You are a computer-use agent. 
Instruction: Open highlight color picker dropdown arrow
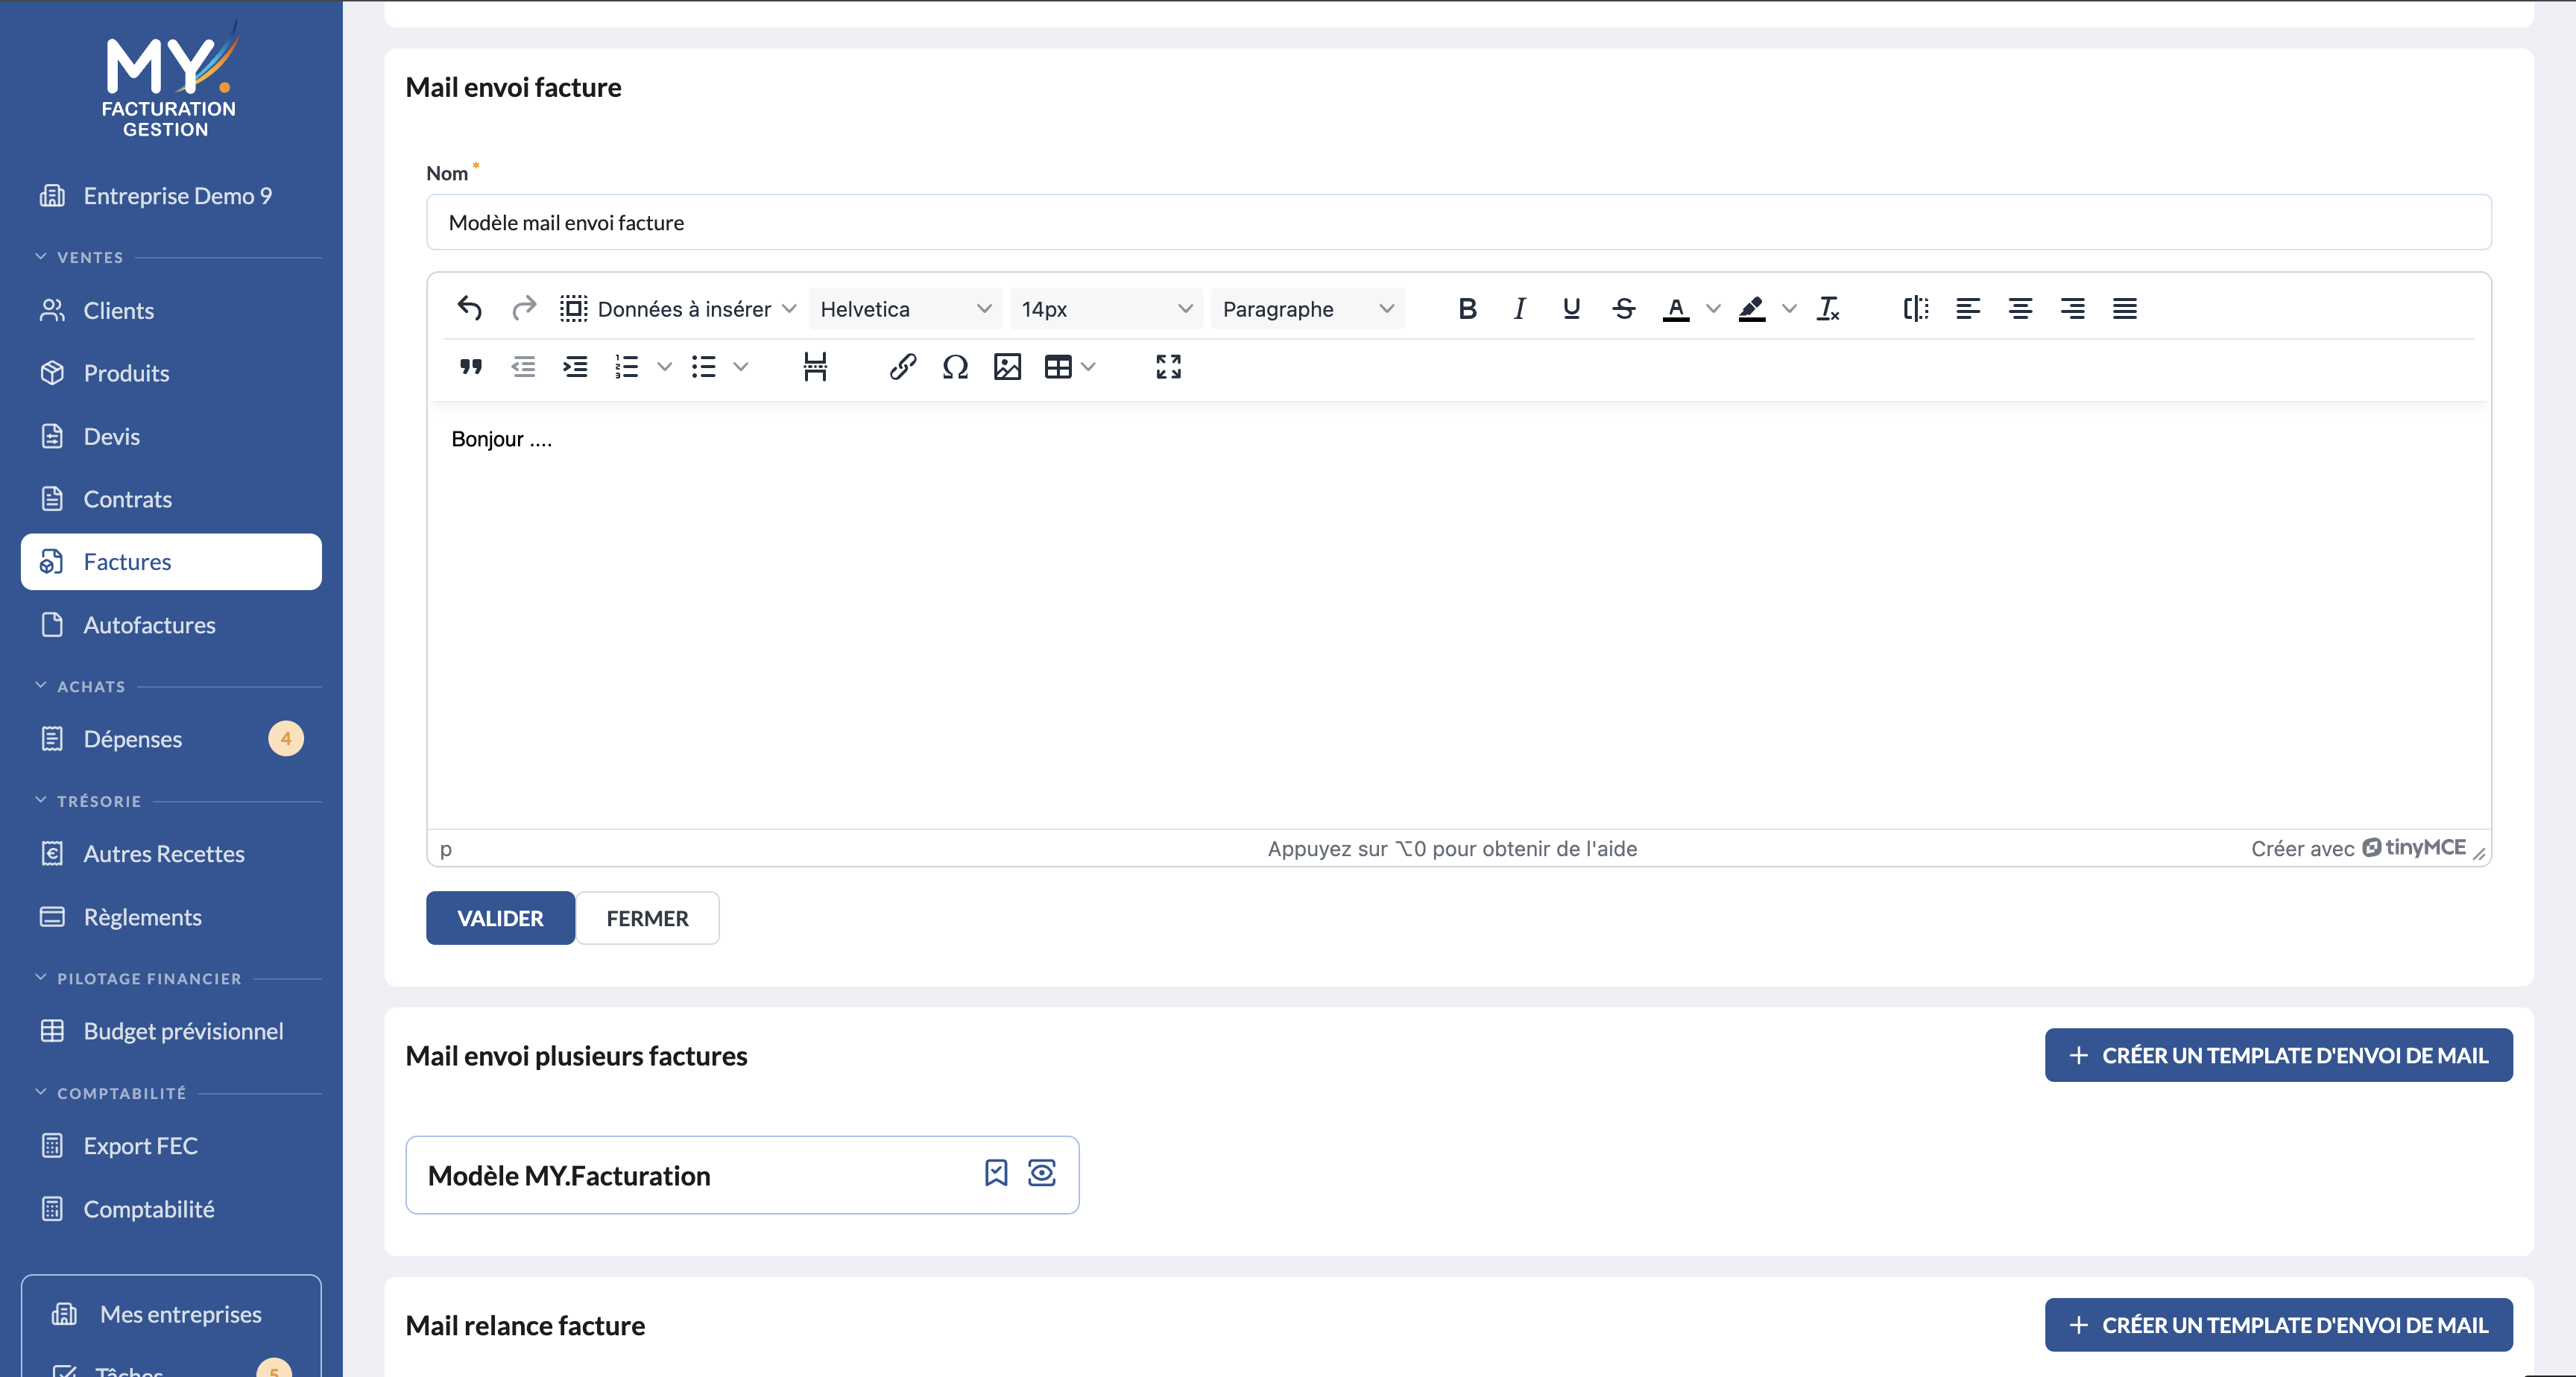(x=1790, y=308)
